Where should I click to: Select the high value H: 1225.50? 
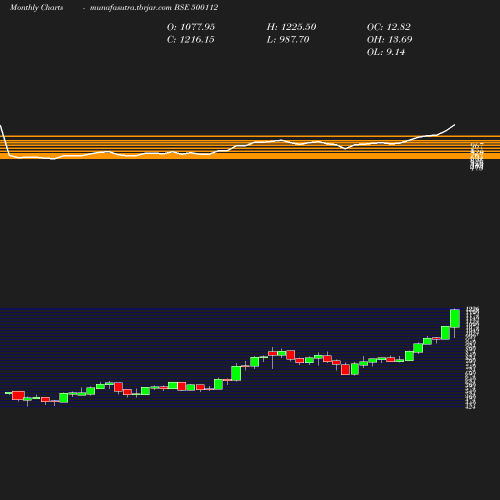click(291, 27)
